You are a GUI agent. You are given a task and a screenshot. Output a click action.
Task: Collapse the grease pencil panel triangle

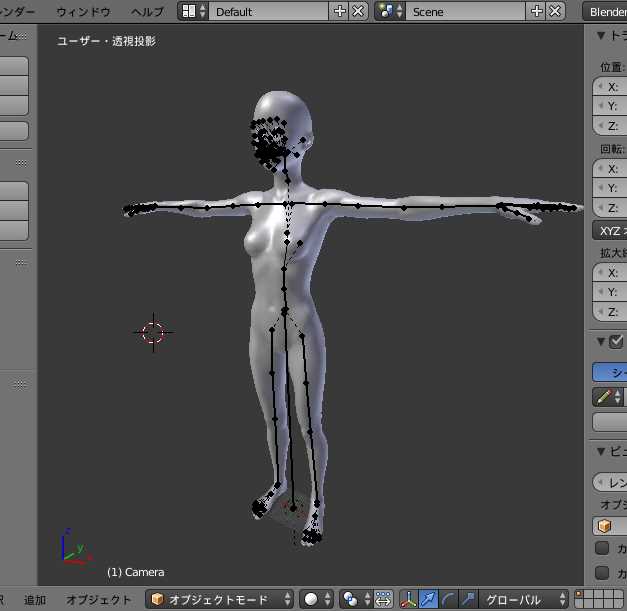[x=601, y=341]
